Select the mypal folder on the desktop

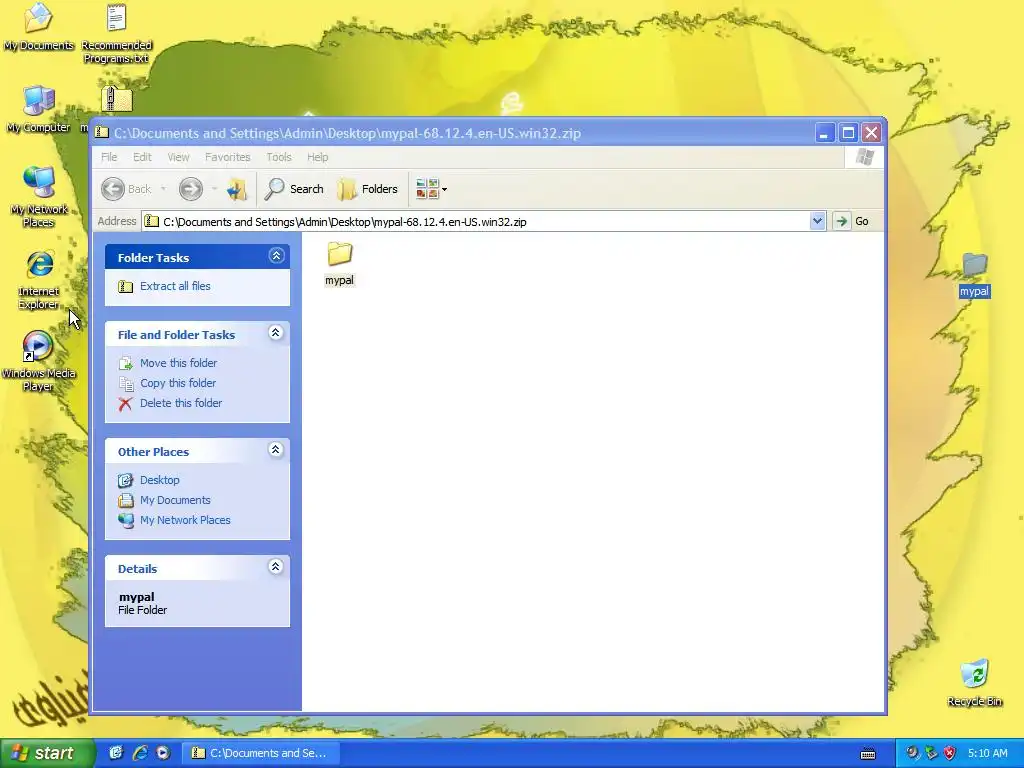974,275
